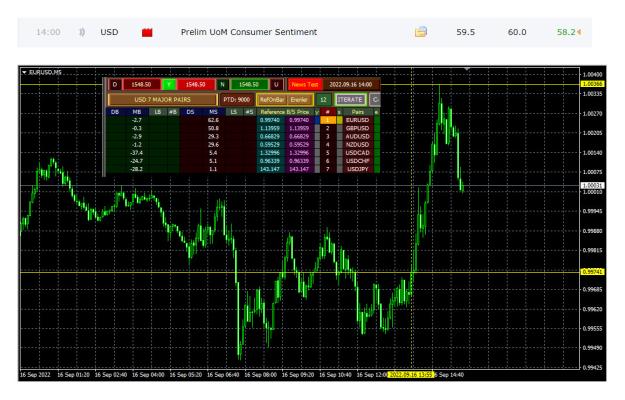Click the orange number 1 cell
The height and width of the screenshot is (400, 625).
point(328,120)
